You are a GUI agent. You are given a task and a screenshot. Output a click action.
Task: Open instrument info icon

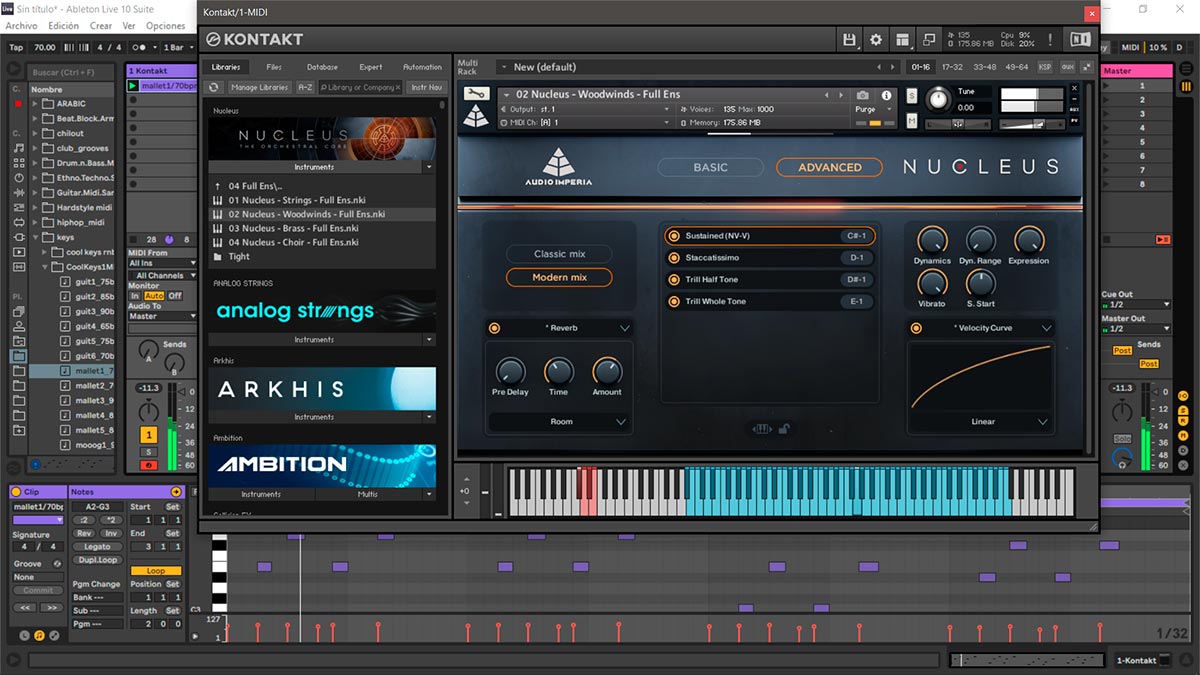coord(885,95)
